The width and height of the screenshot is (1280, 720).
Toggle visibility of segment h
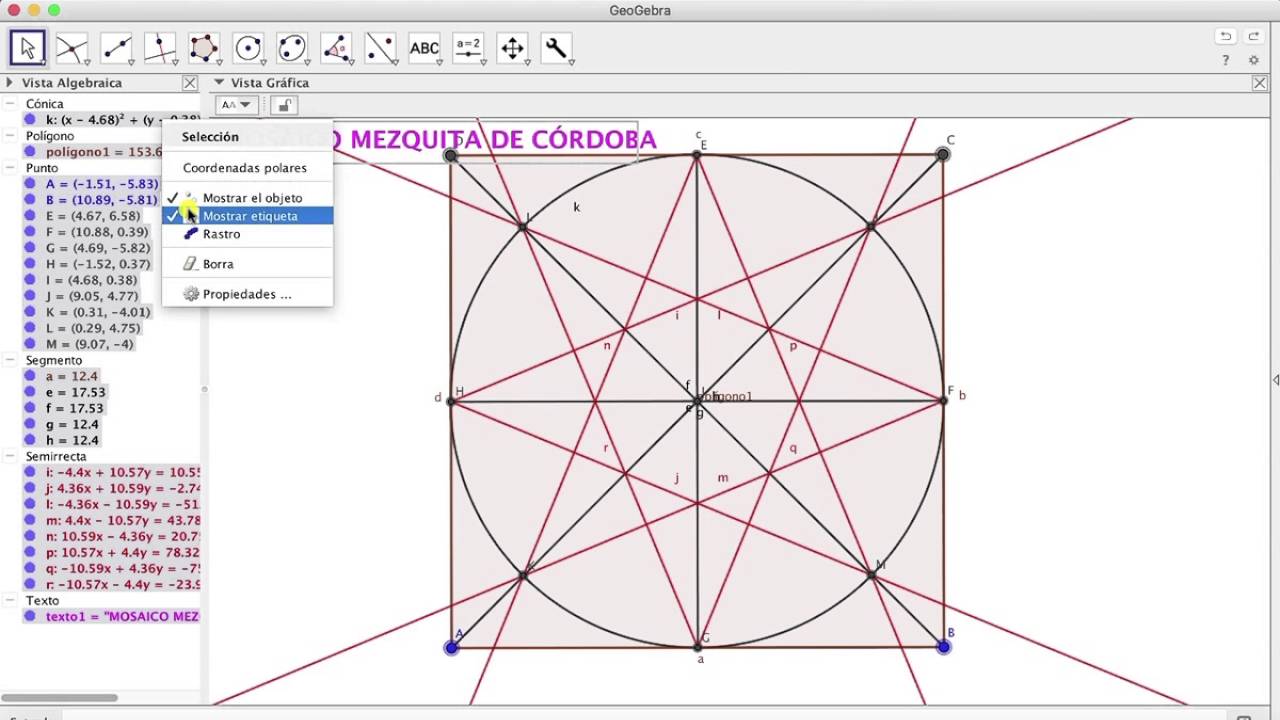tap(31, 440)
